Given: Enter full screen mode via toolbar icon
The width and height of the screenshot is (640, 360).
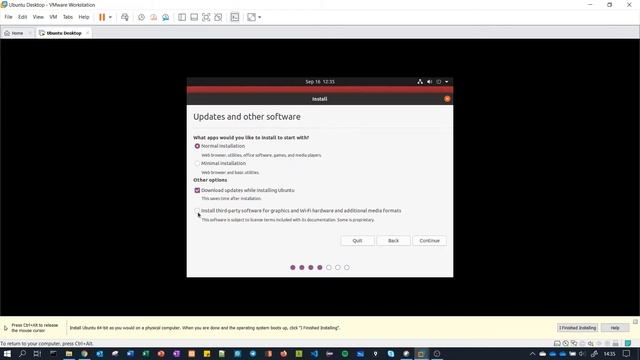Looking at the screenshot, I should click(x=206, y=17).
